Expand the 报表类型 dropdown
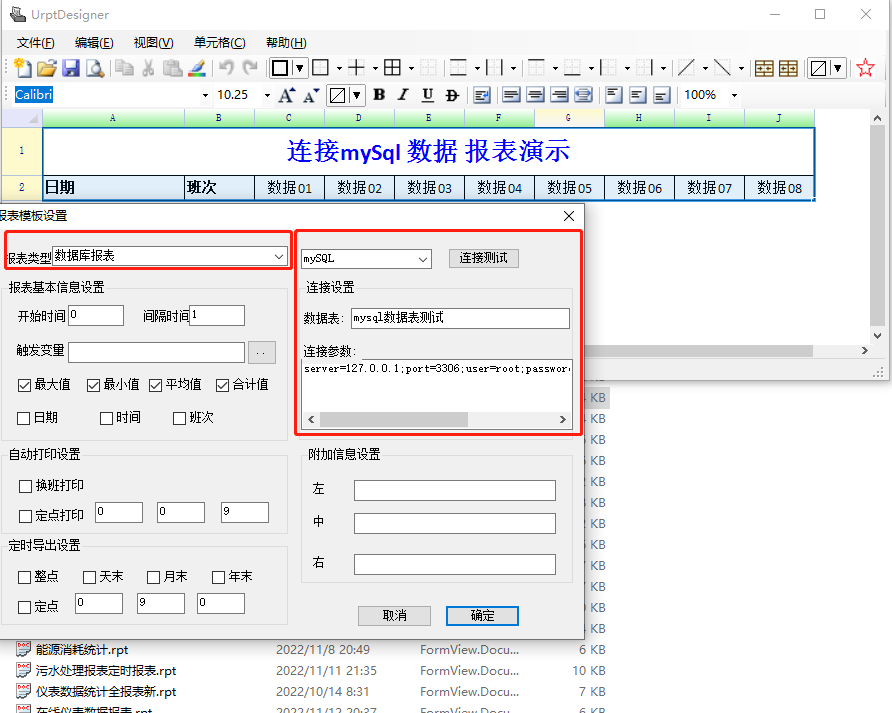892x713 pixels. 279,257
